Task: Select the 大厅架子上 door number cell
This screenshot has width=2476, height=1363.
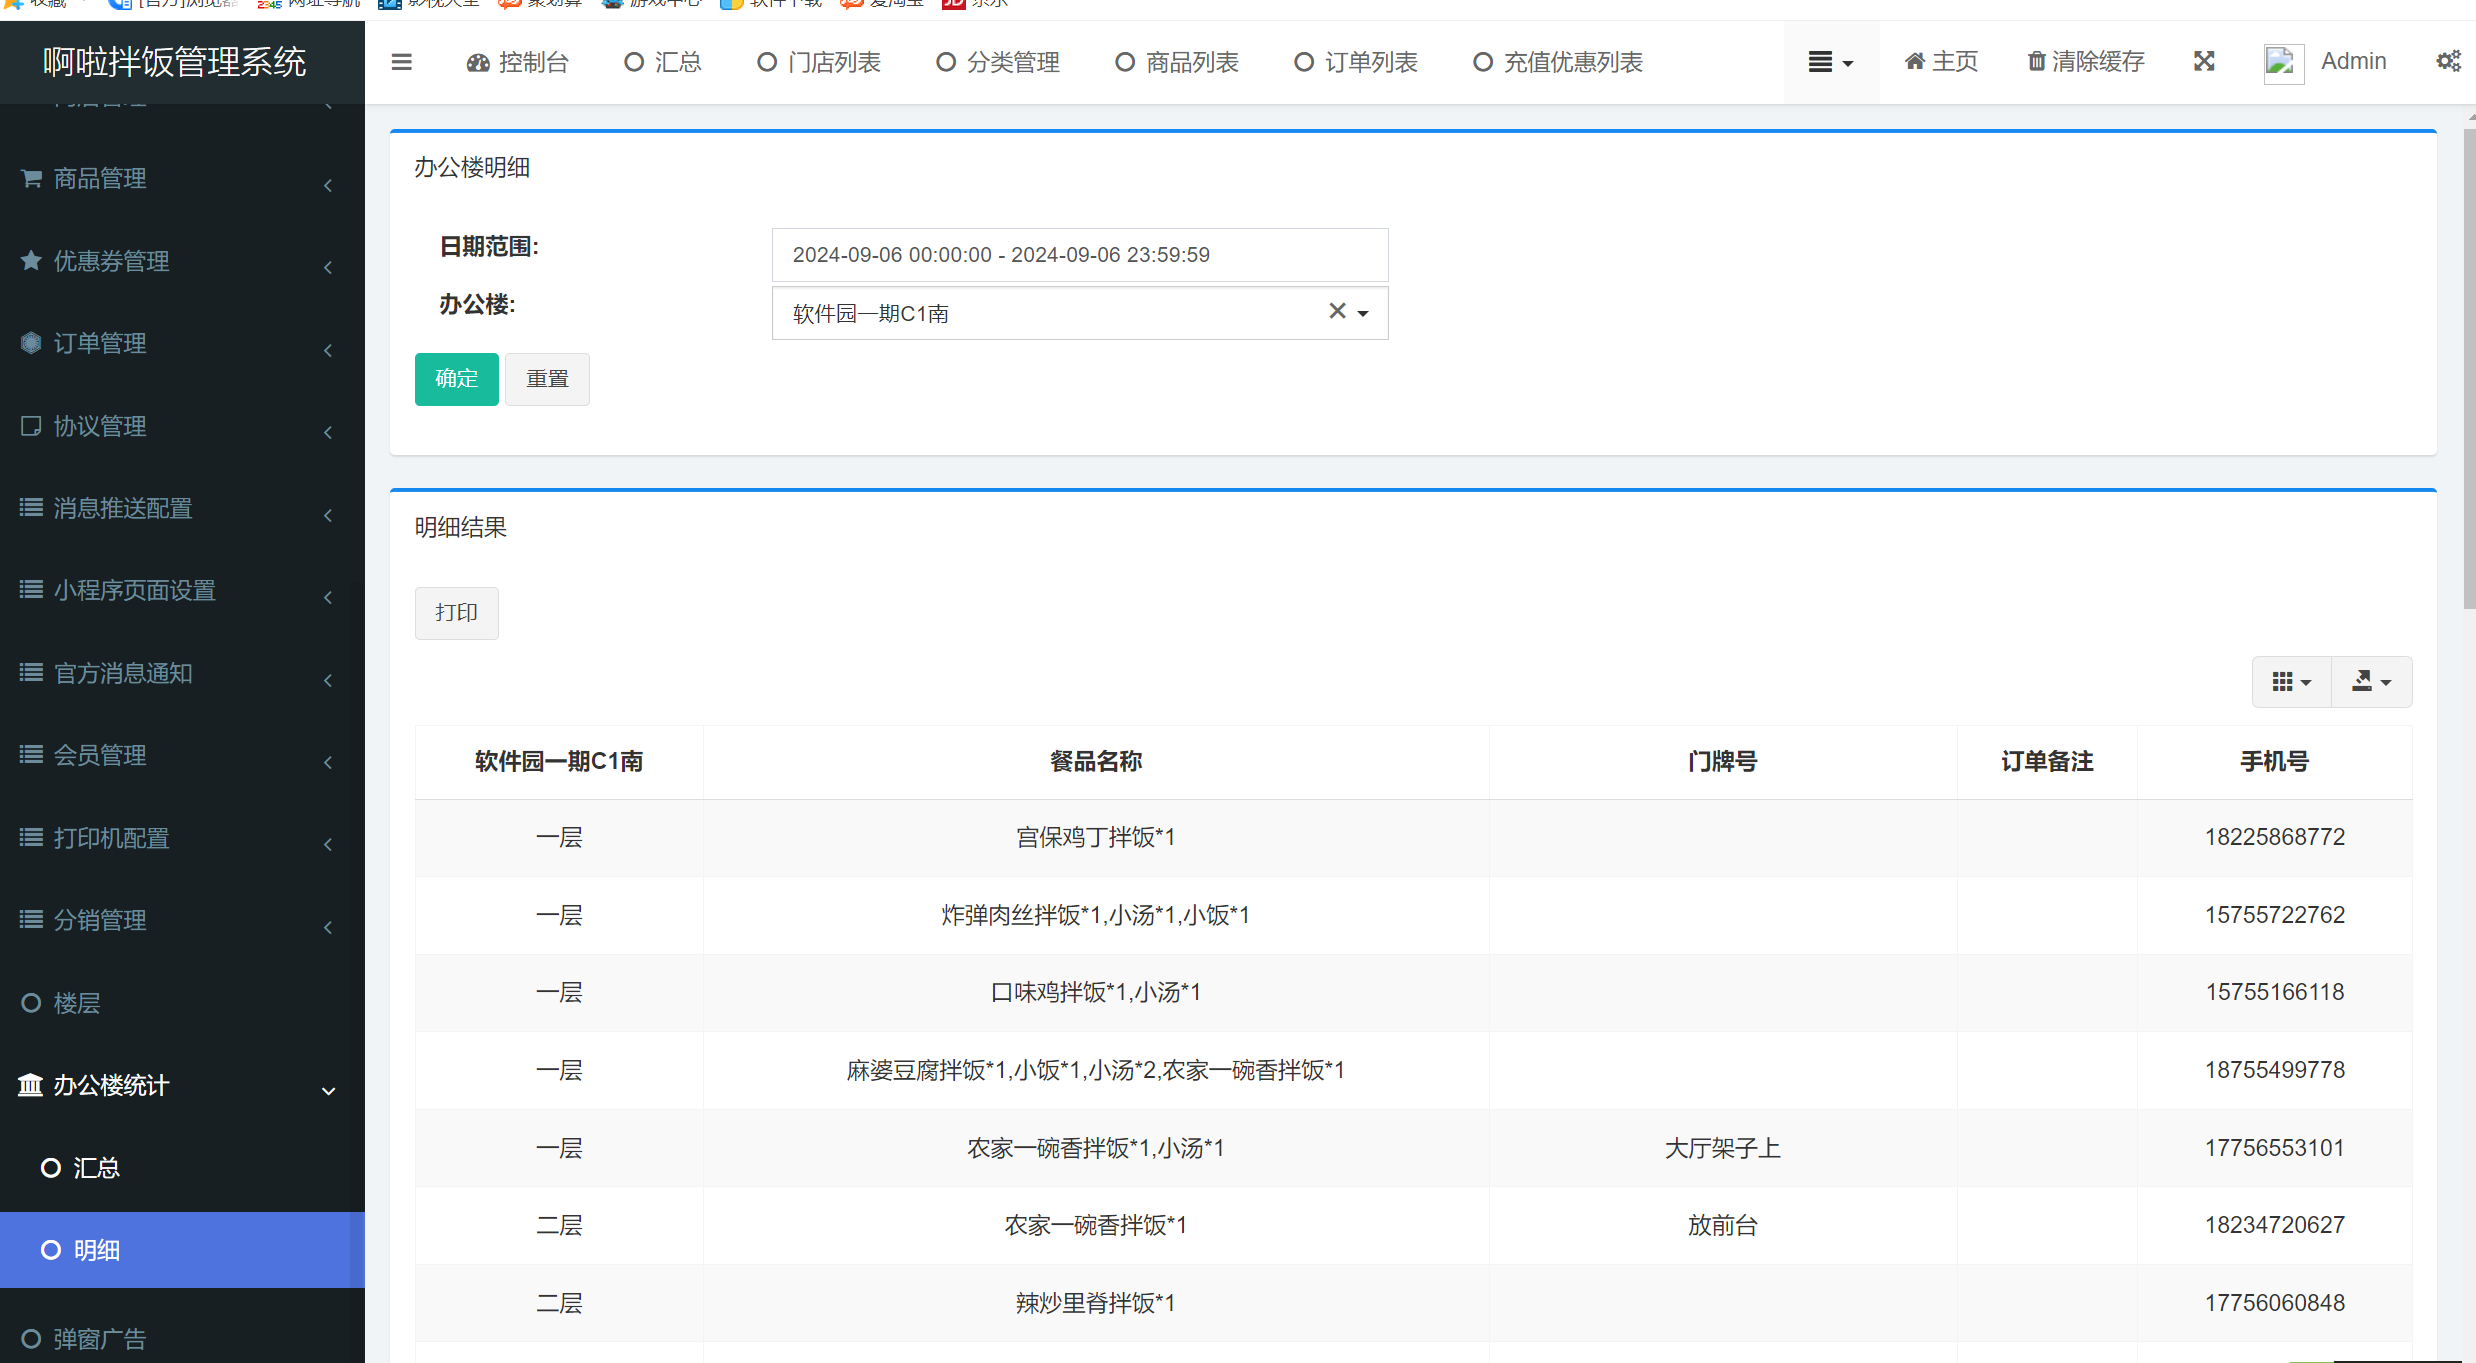Action: coord(1723,1148)
